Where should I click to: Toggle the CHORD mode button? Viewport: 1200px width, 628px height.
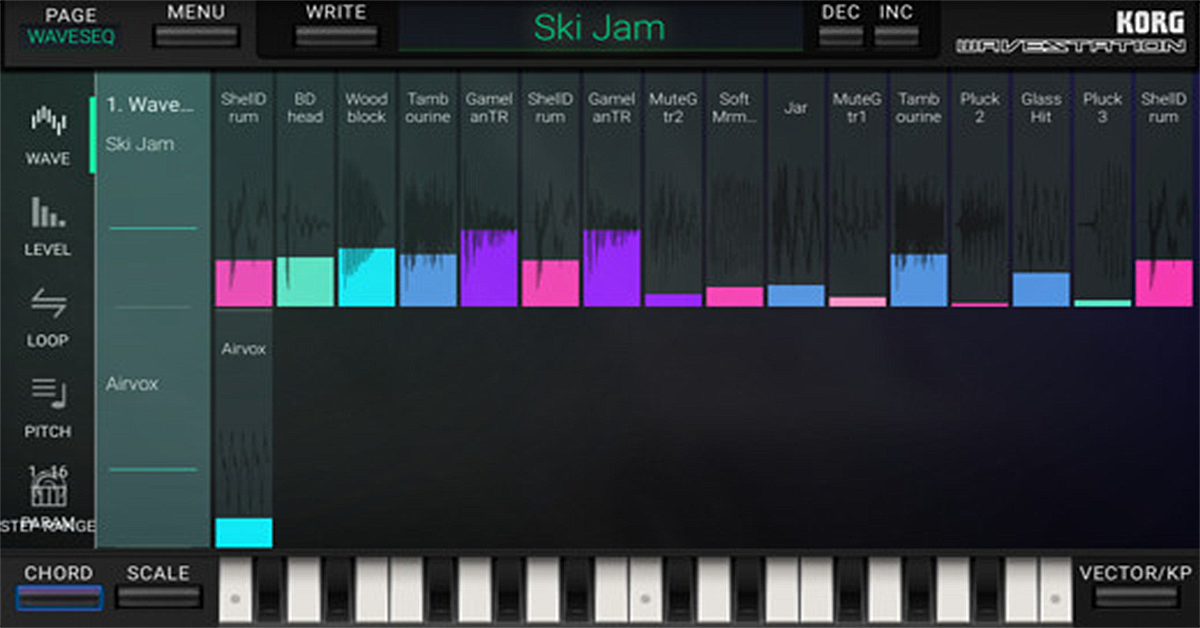(59, 597)
